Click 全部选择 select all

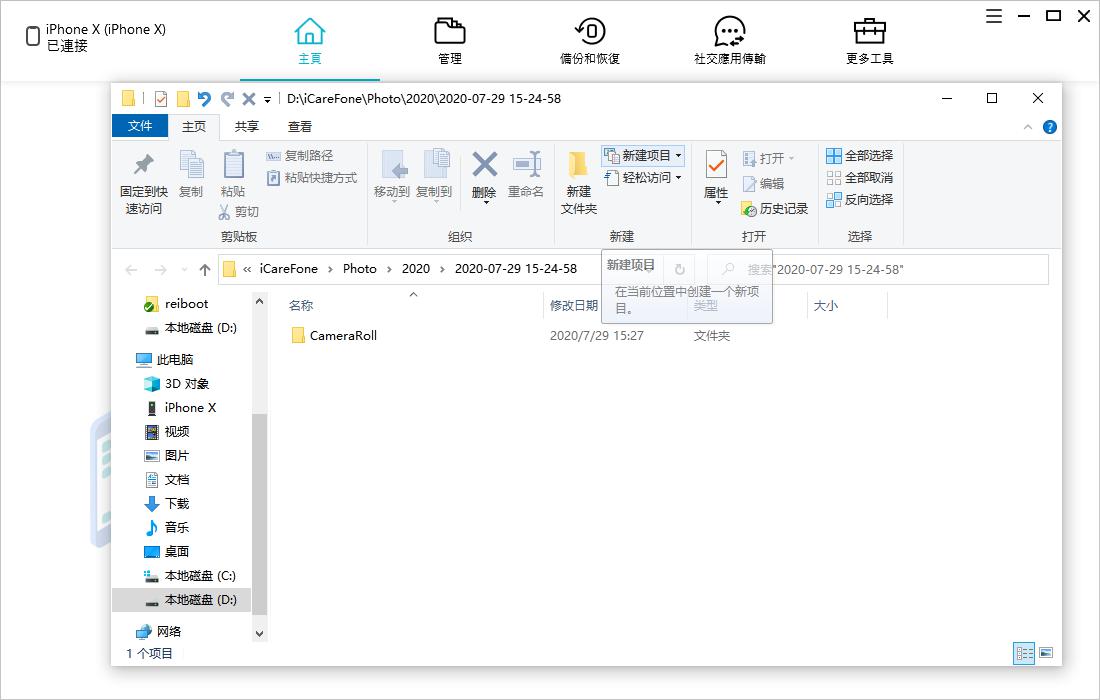click(859, 156)
